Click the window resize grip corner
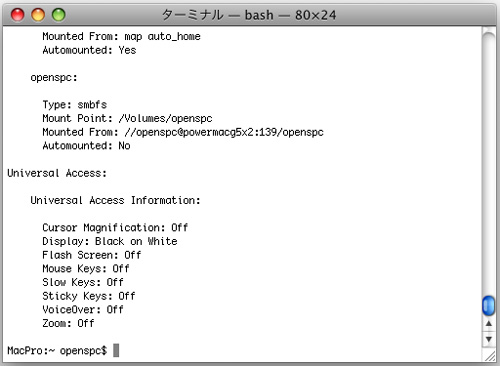Viewport: 500px width, 366px height. pos(490,355)
